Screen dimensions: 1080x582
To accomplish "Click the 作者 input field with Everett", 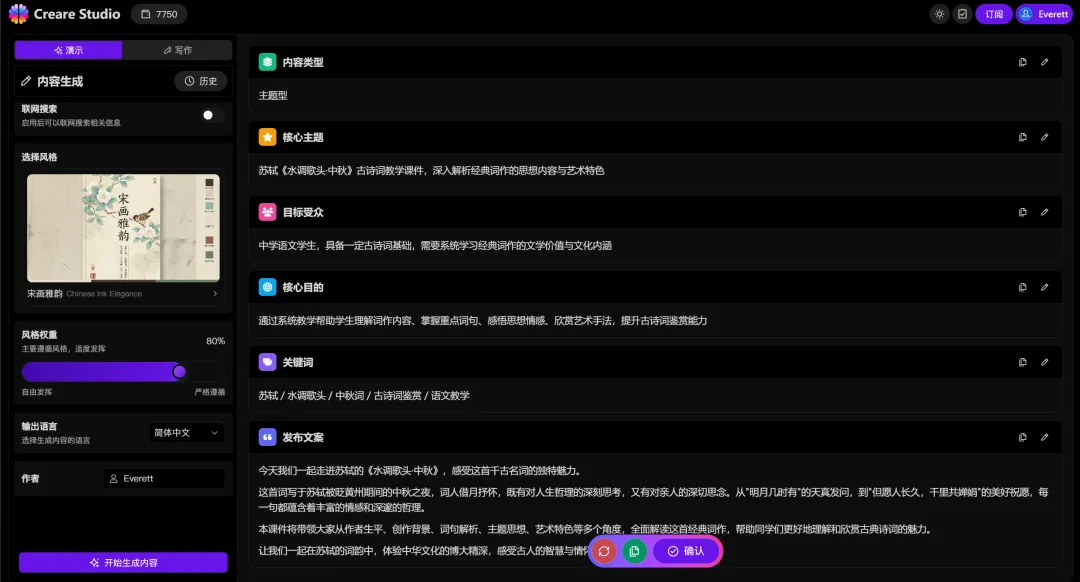I will 164,479.
